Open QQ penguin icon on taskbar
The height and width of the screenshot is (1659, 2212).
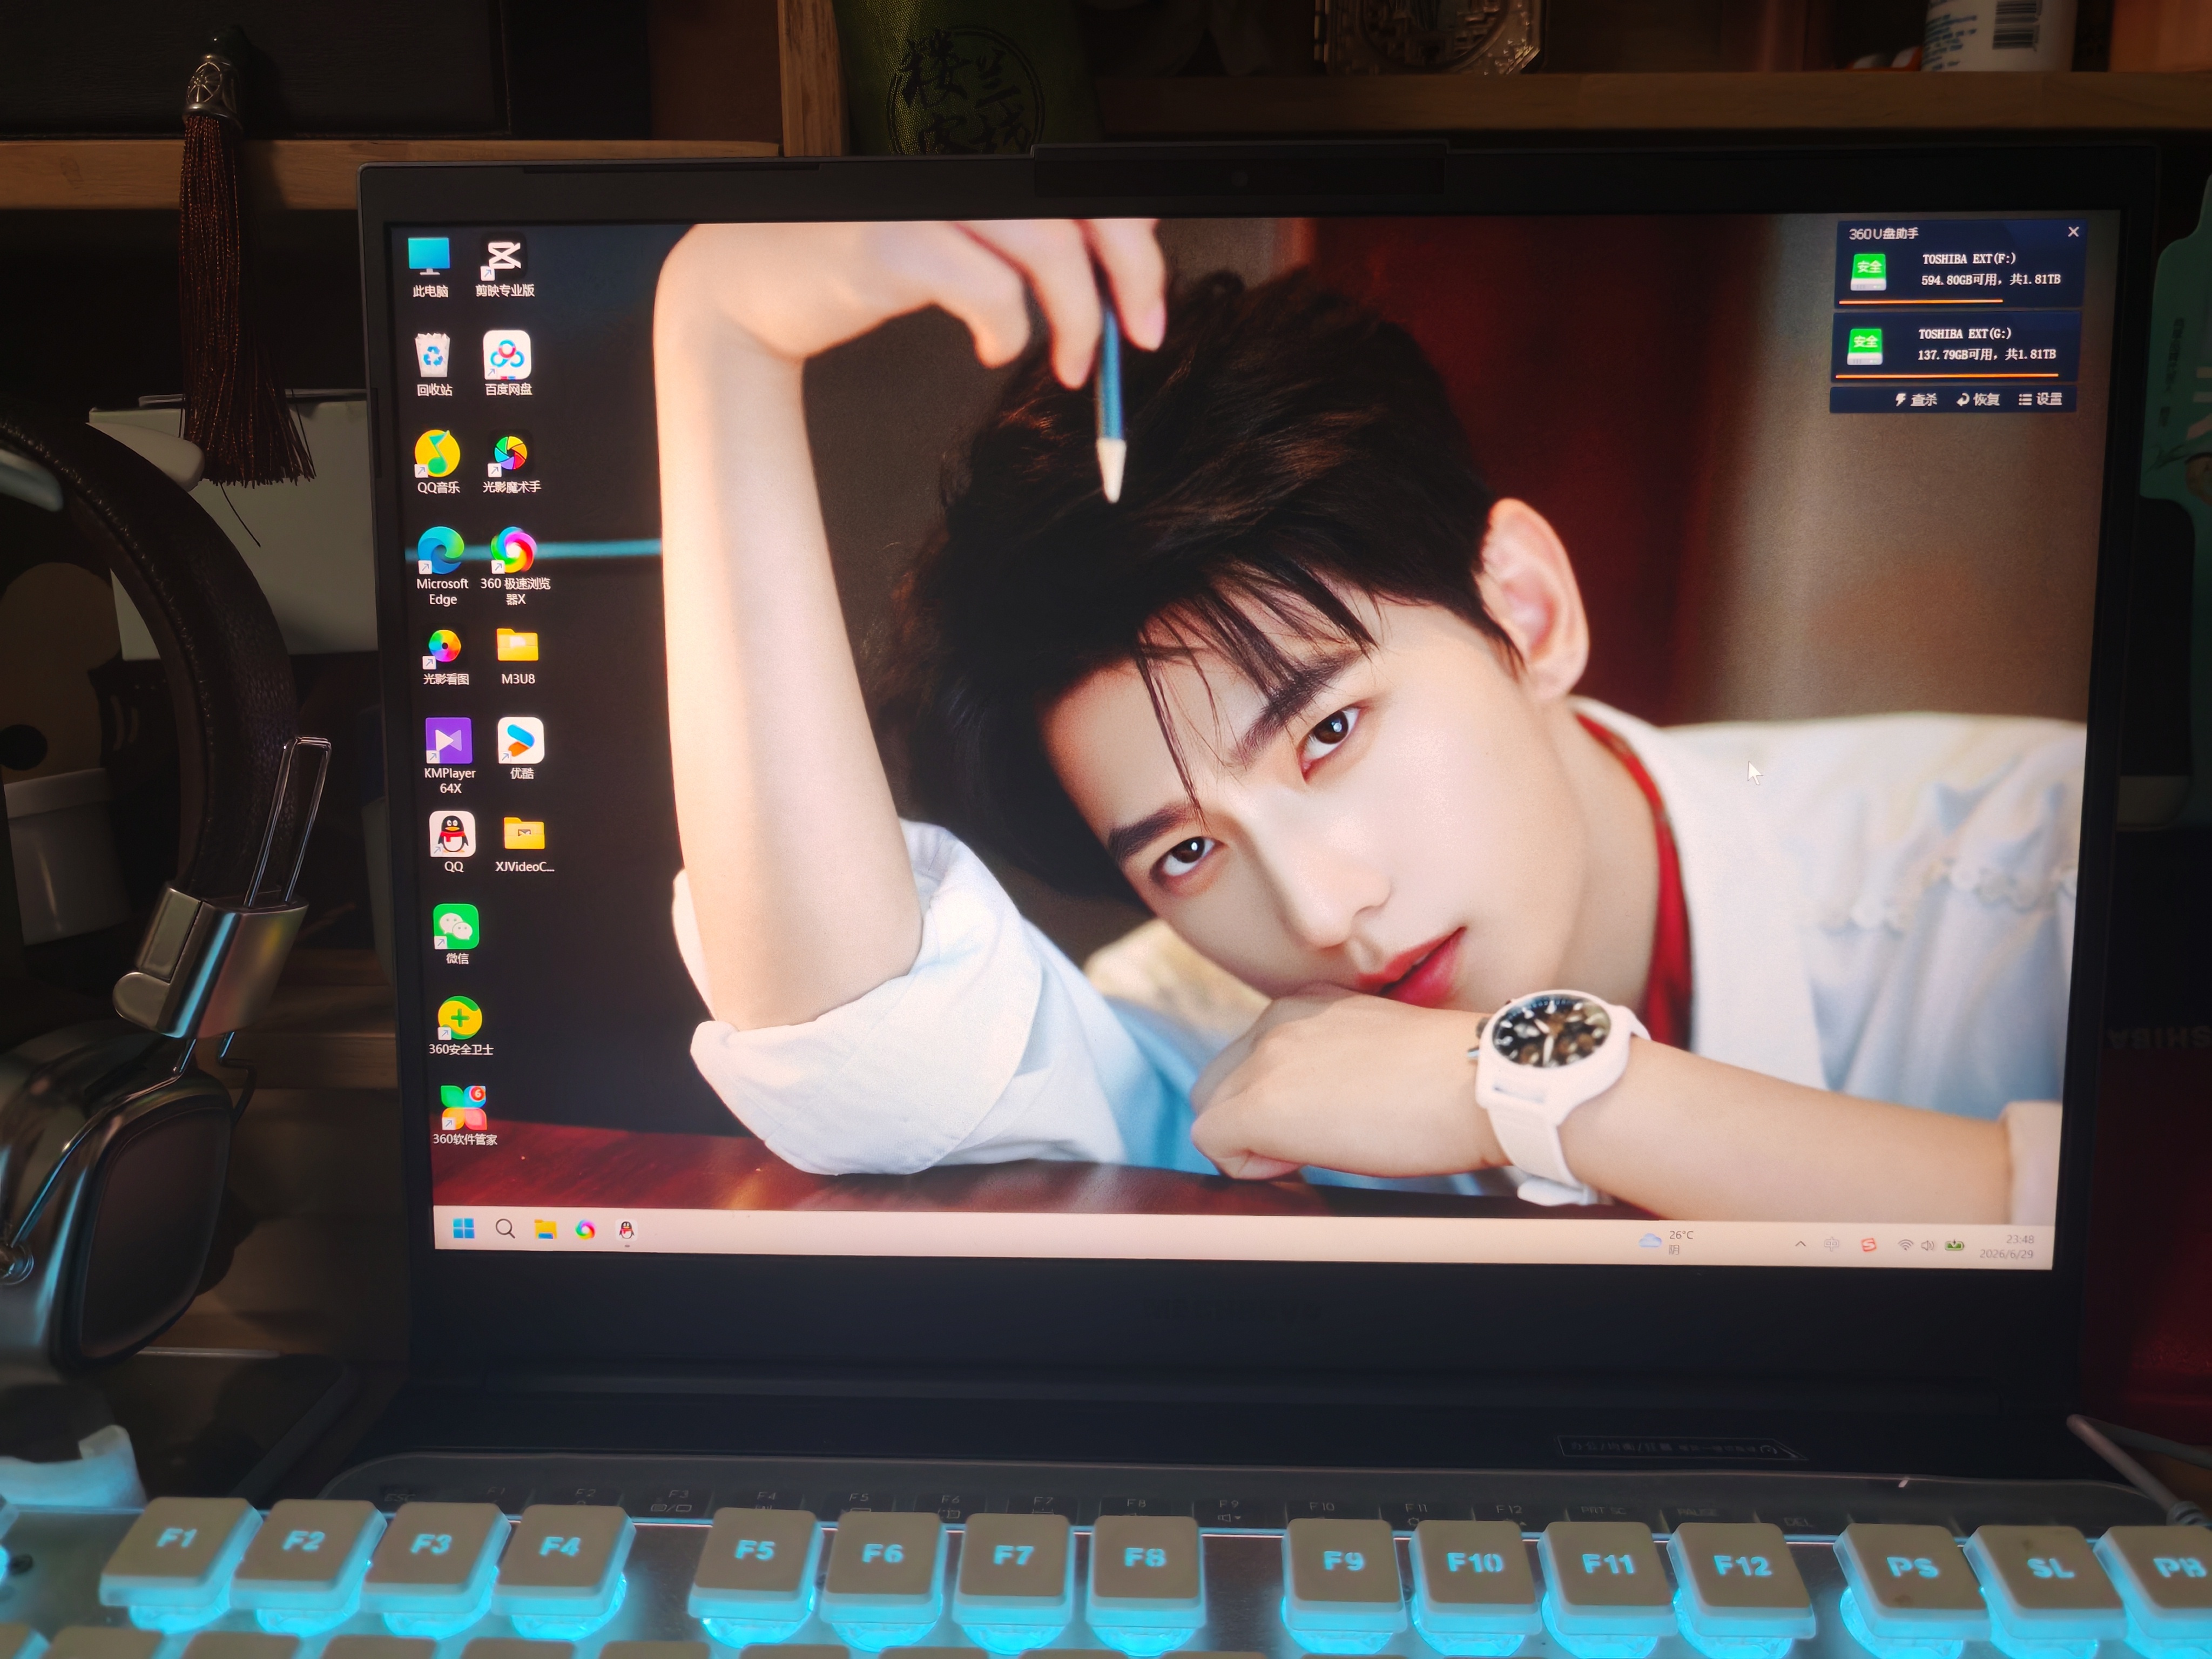(x=627, y=1231)
